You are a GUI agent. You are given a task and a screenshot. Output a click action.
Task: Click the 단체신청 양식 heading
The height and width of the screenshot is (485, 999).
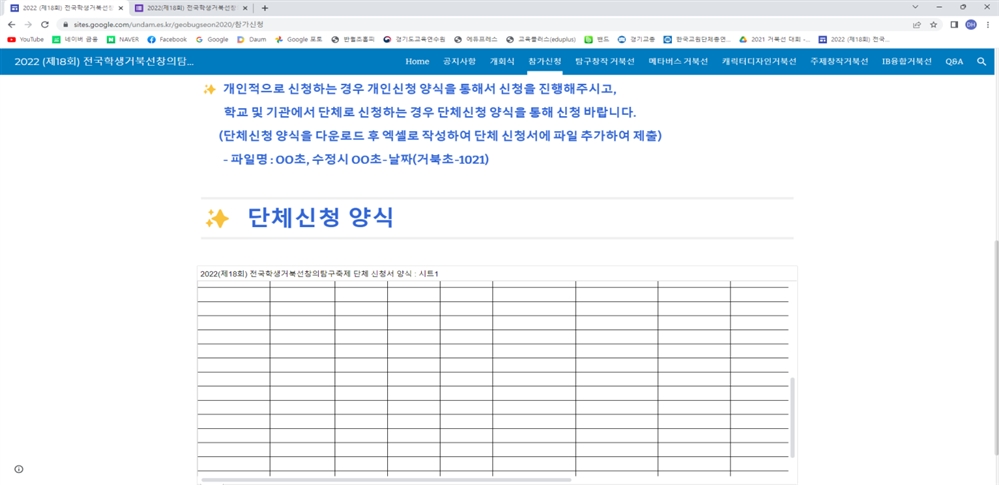320,219
